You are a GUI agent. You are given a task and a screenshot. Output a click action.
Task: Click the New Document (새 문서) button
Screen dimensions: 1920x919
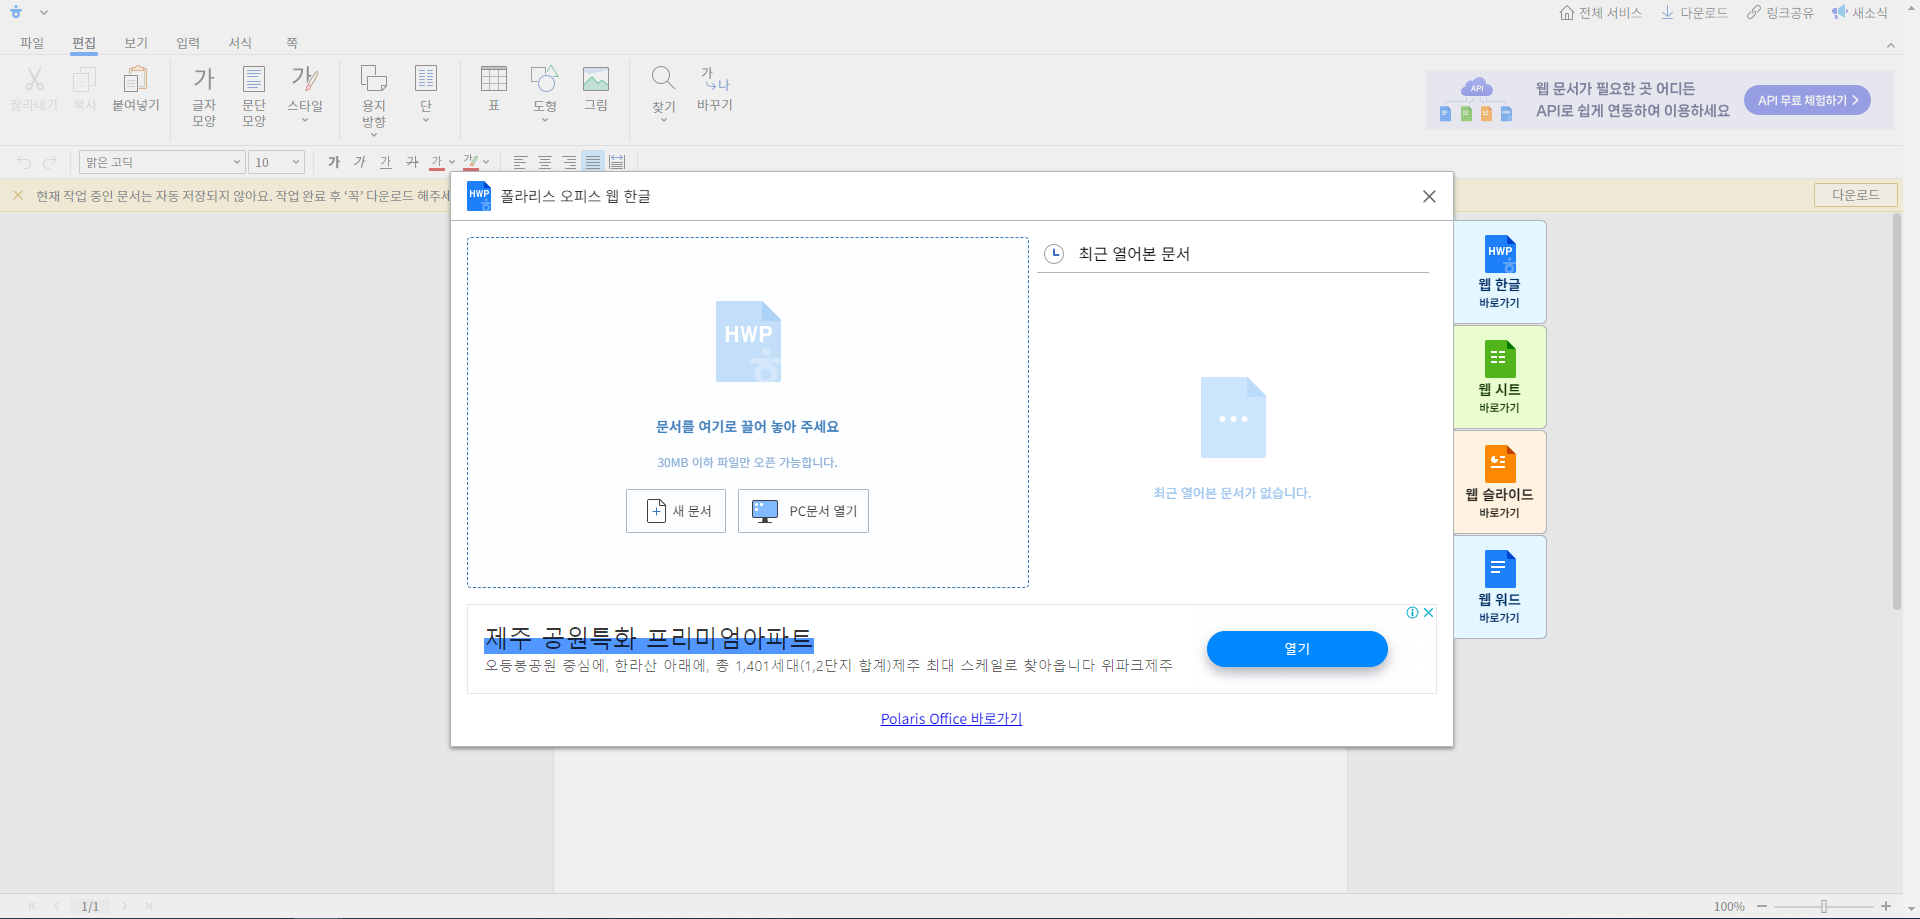coord(676,511)
